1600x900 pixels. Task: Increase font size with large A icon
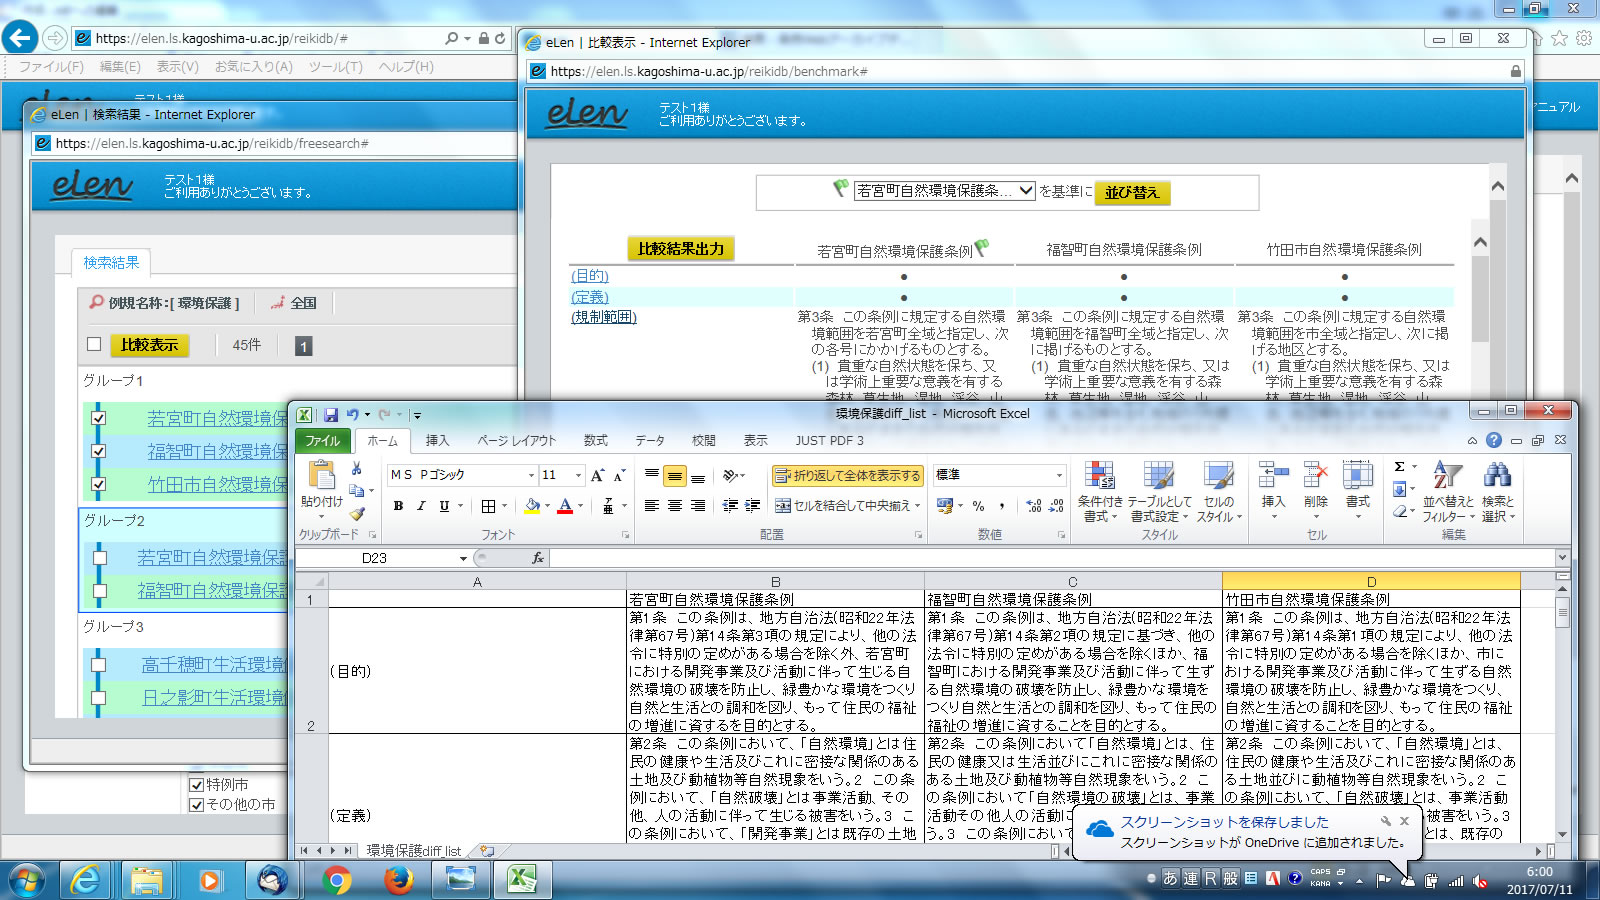[x=597, y=475]
